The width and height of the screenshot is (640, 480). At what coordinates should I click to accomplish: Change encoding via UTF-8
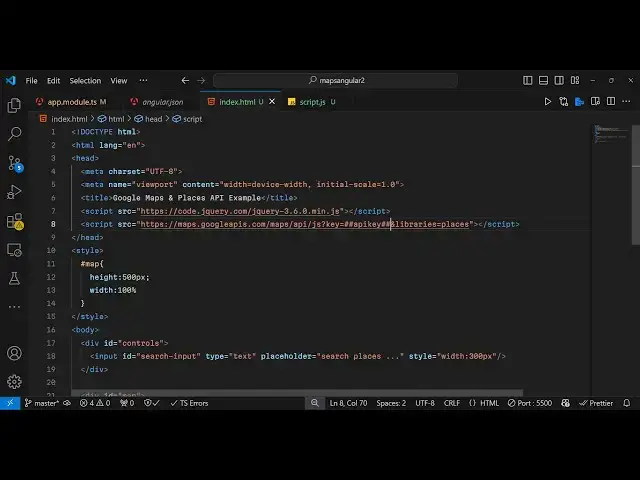pos(425,403)
